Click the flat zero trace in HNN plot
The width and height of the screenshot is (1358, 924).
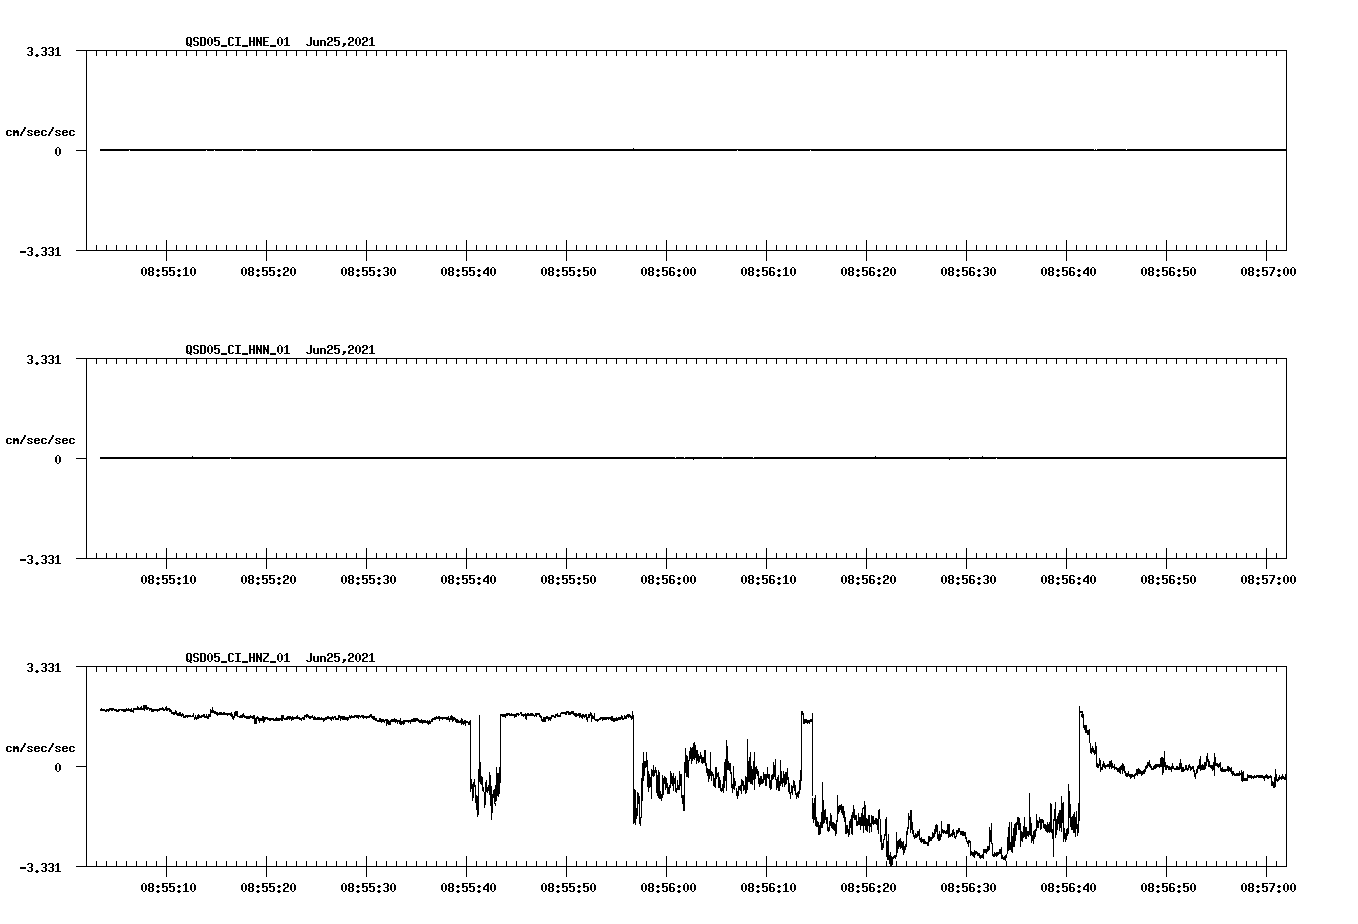(x=693, y=458)
